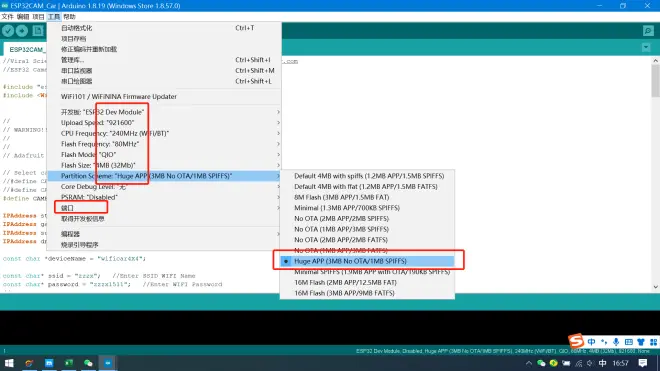This screenshot has height=371, width=660.
Task: Open 串口监视器 Ctrl+Shift+M entry
Action: (x=164, y=70)
